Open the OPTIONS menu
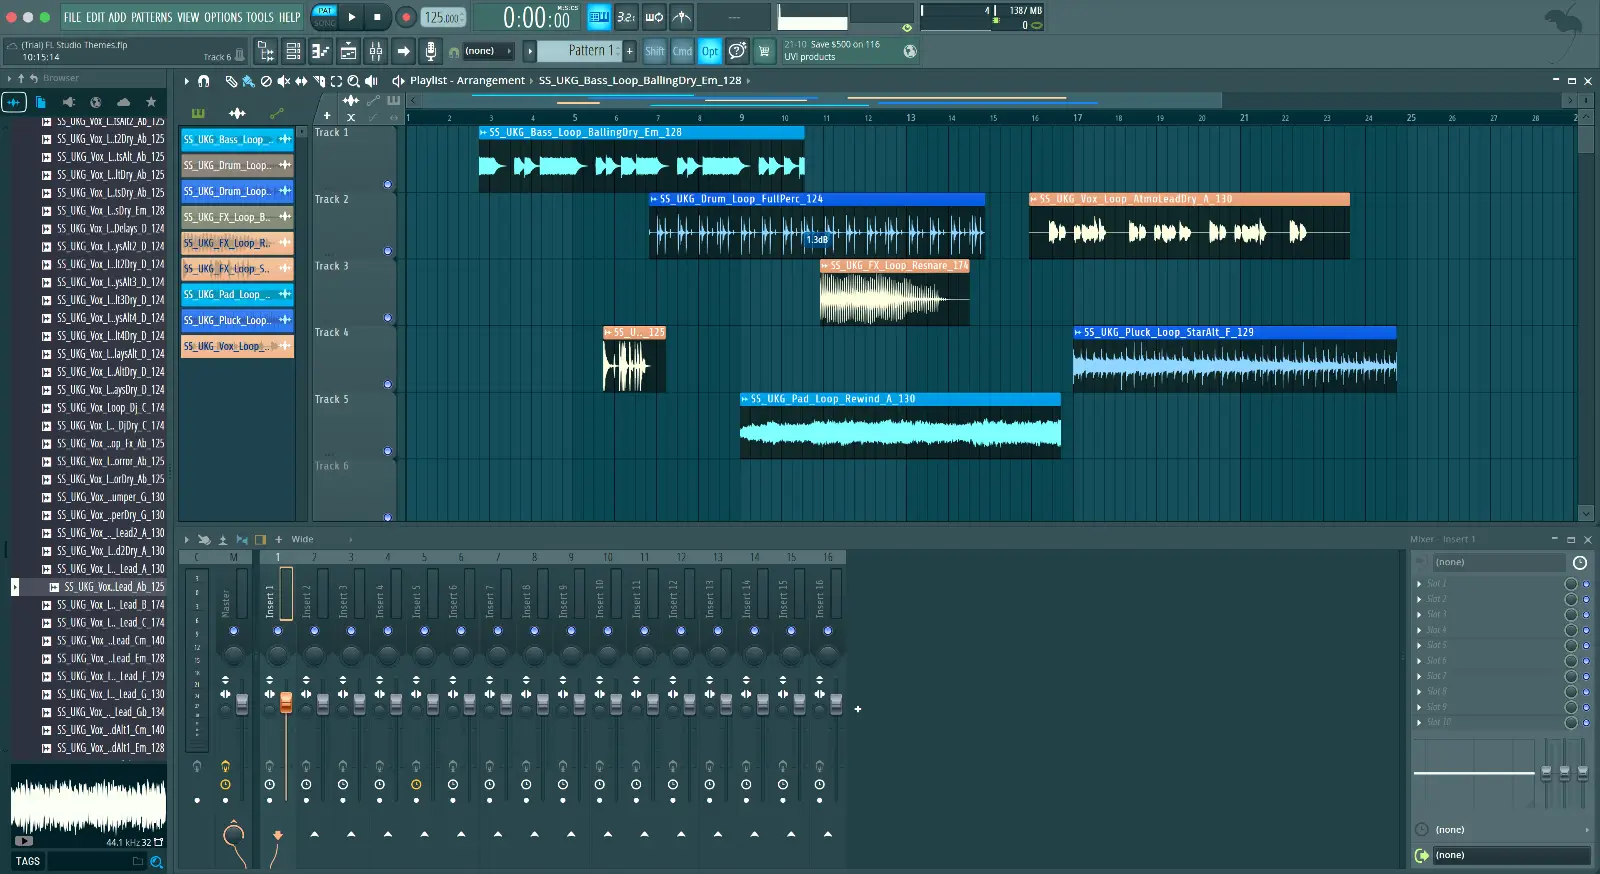This screenshot has height=874, width=1600. click(223, 17)
